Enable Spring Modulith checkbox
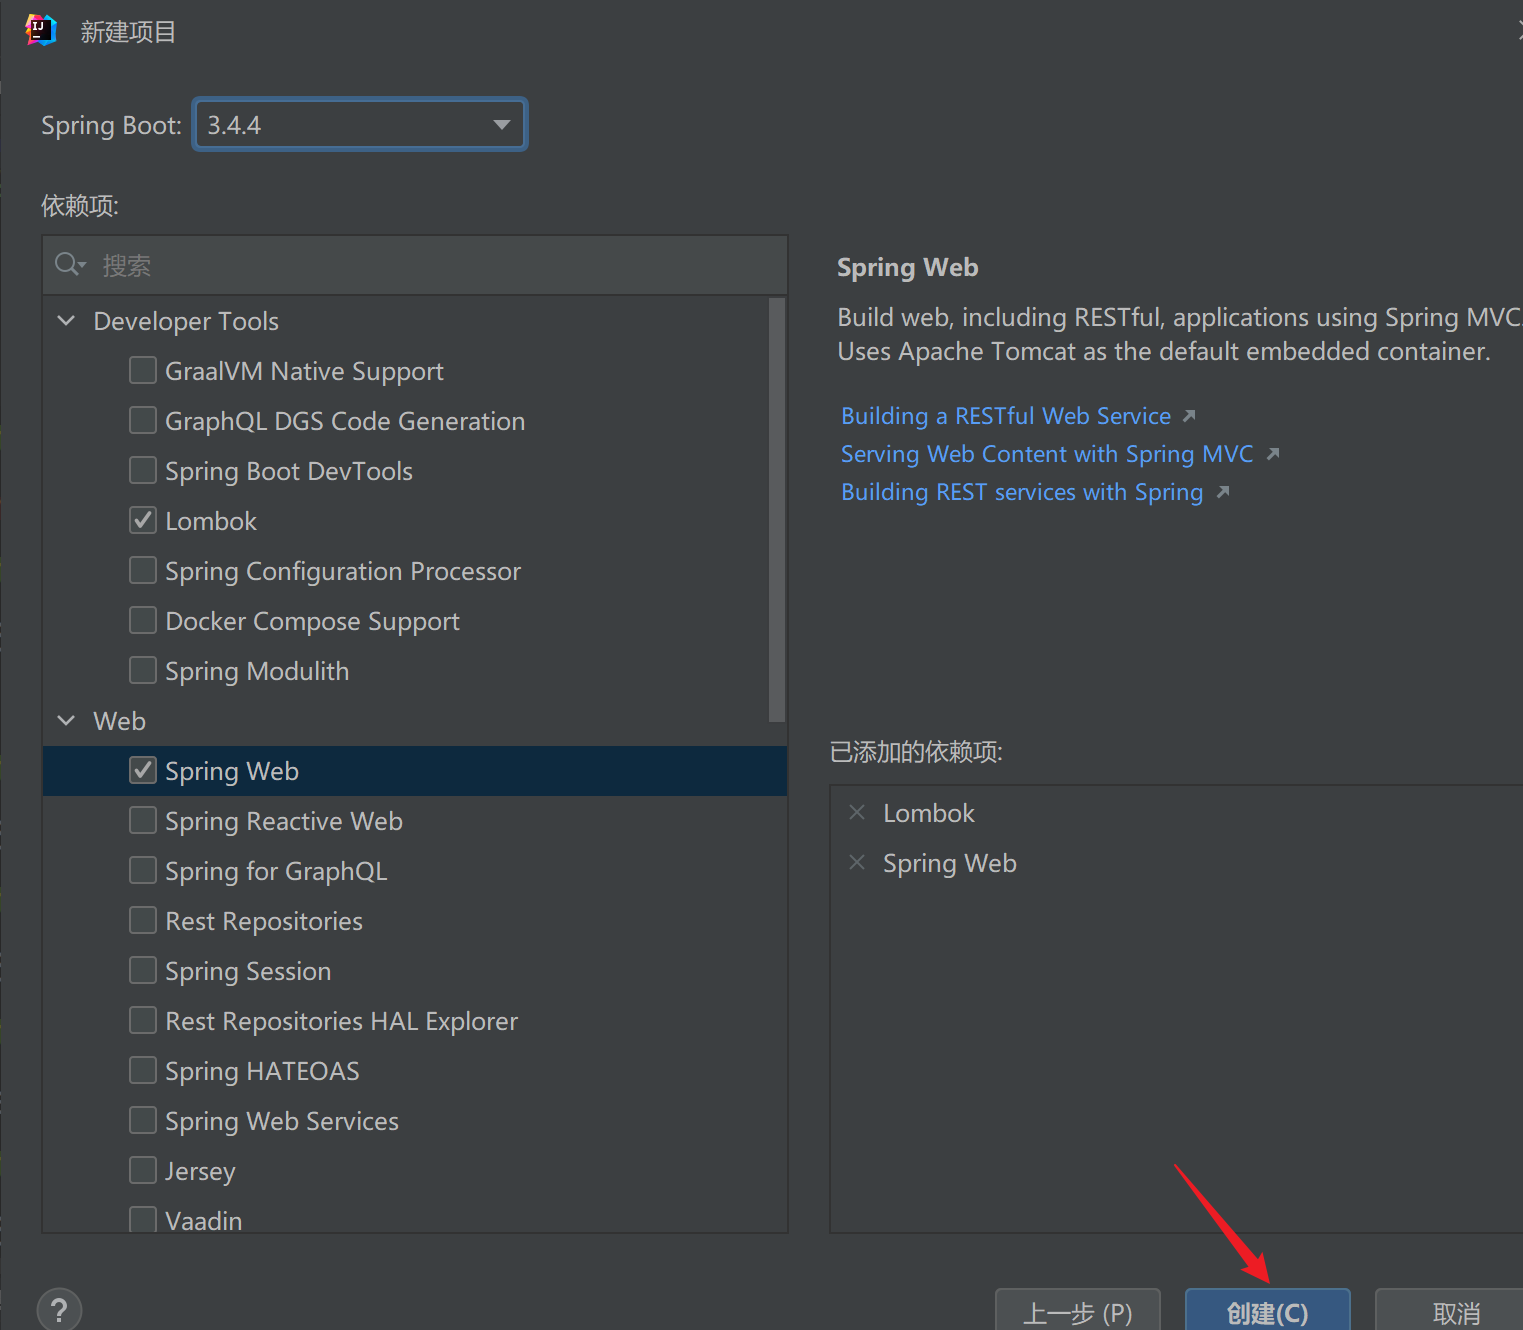 [143, 670]
